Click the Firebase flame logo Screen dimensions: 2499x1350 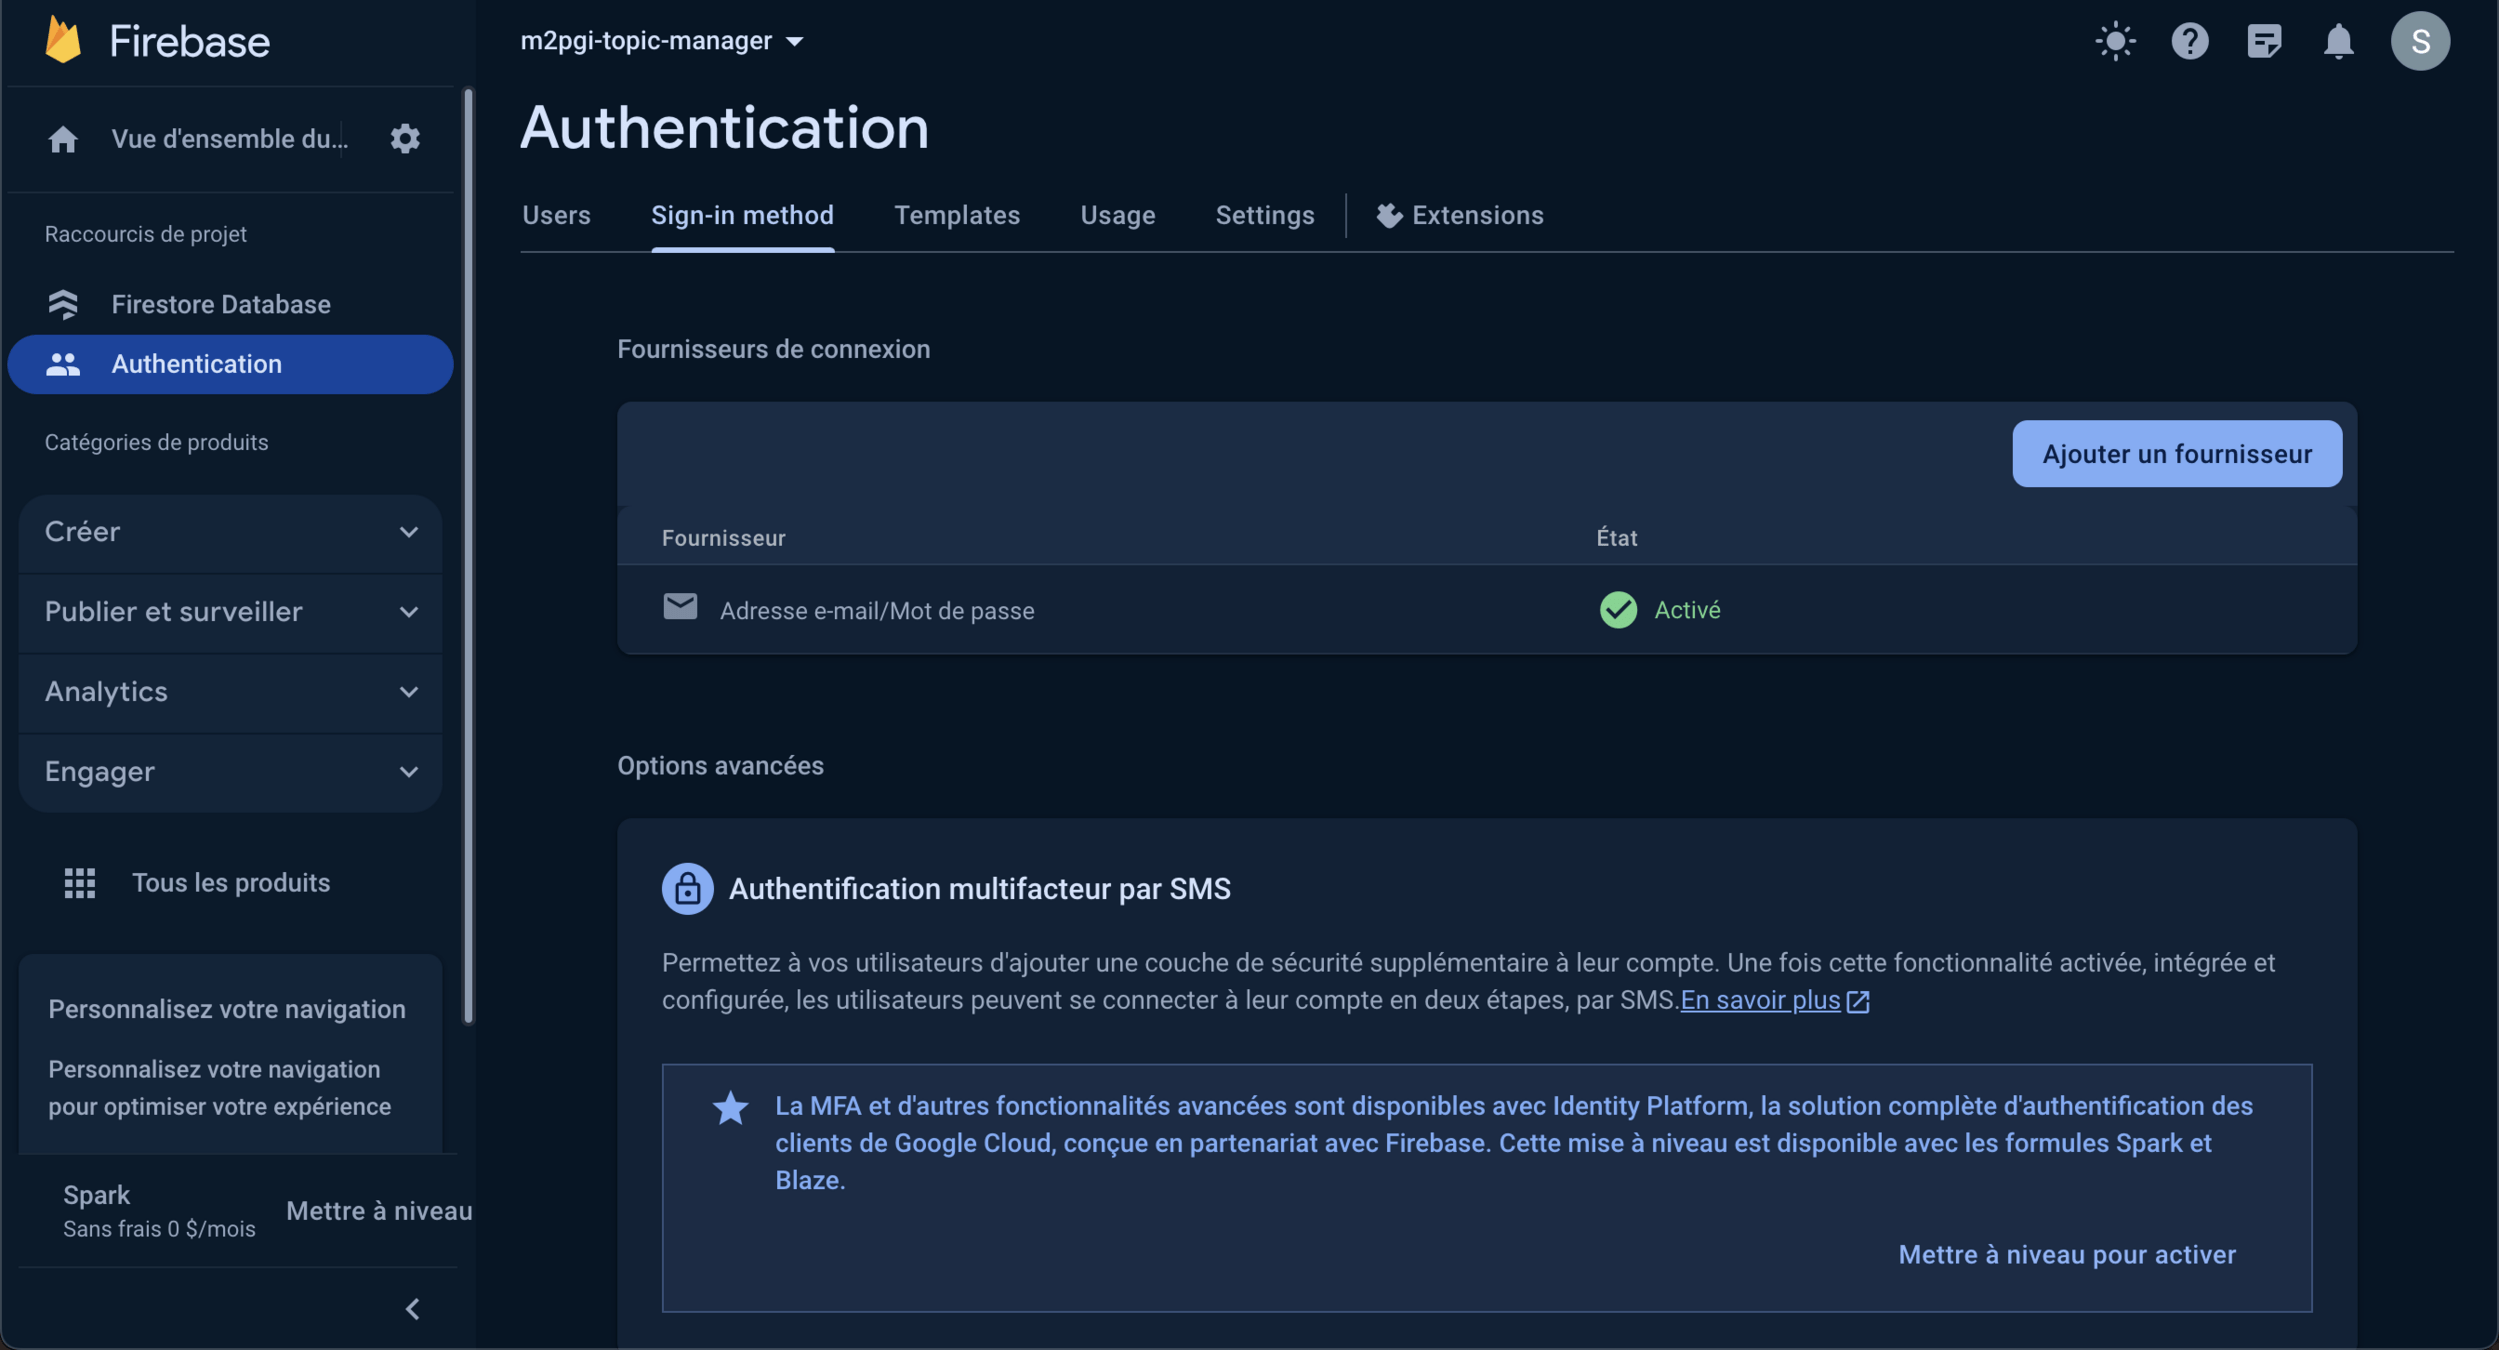point(63,41)
